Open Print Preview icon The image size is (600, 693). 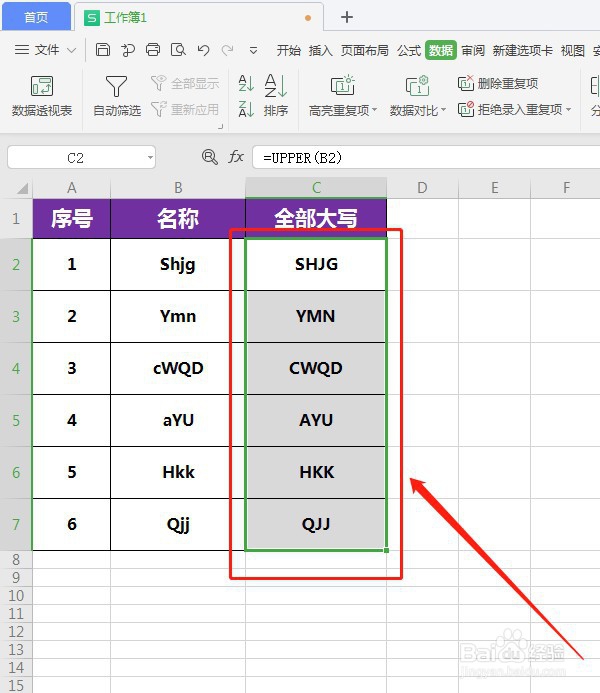(178, 50)
